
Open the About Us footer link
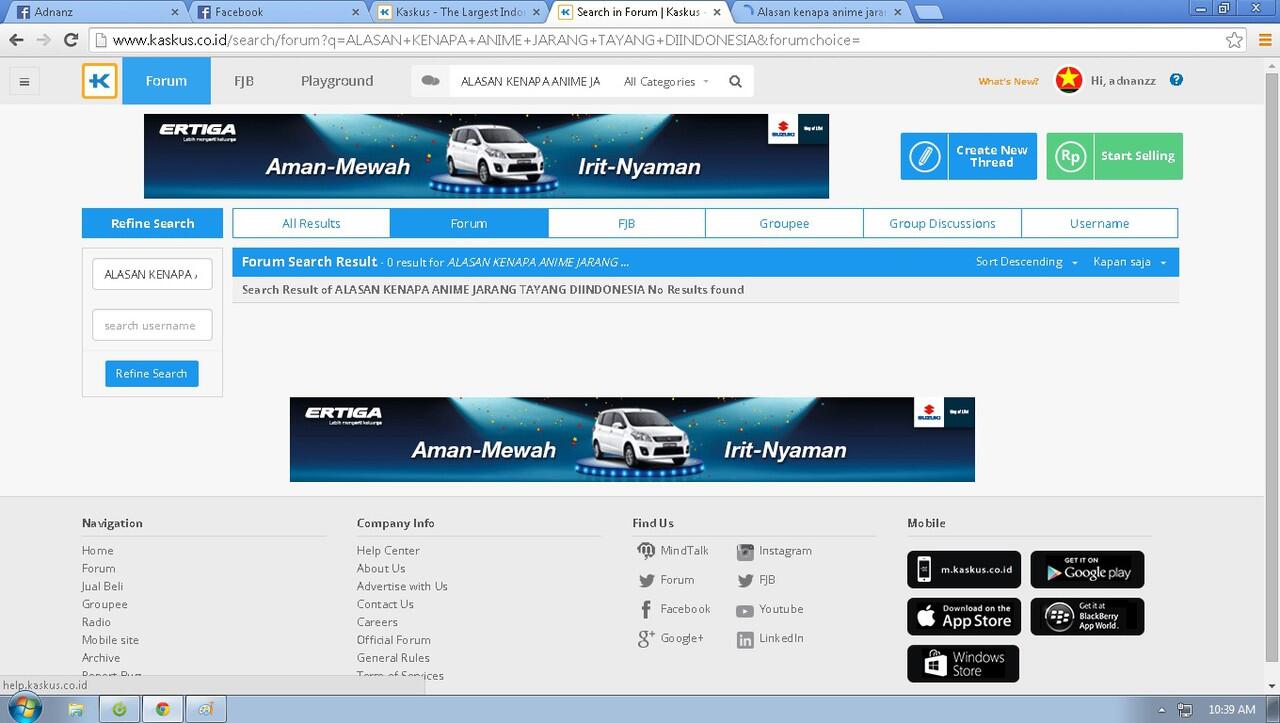(381, 568)
